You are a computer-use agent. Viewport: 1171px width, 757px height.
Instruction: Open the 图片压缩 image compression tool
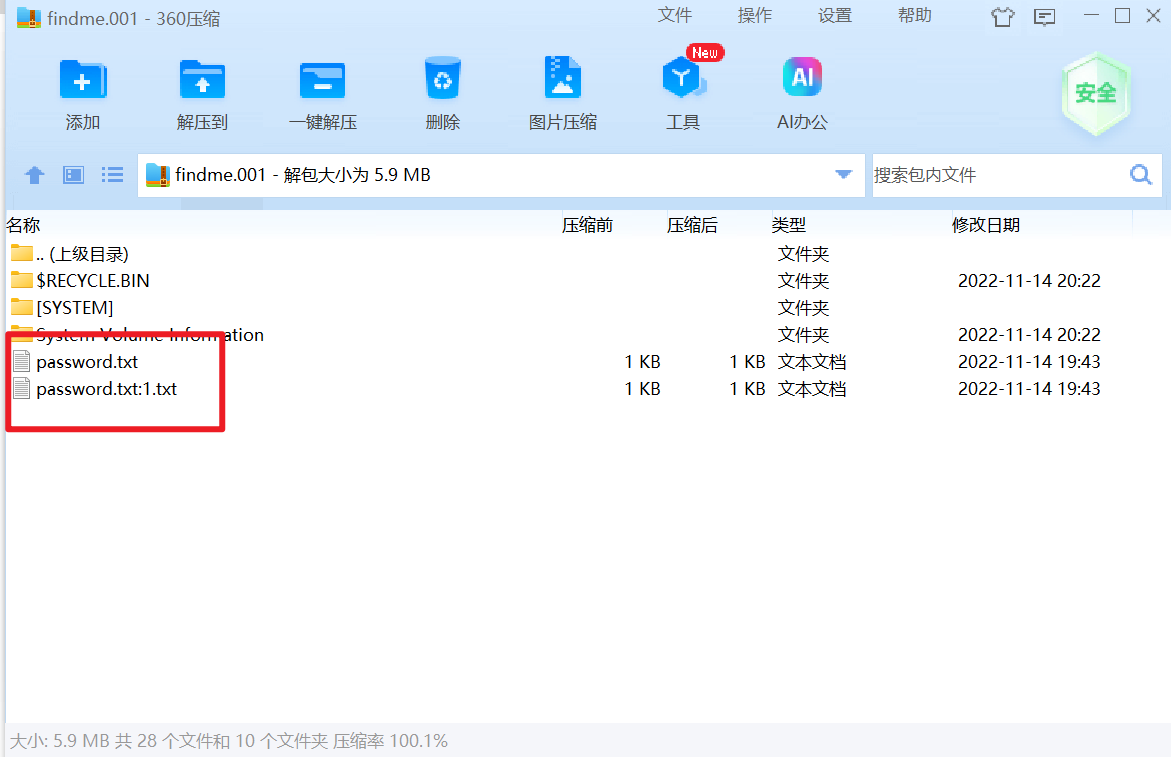pos(563,79)
